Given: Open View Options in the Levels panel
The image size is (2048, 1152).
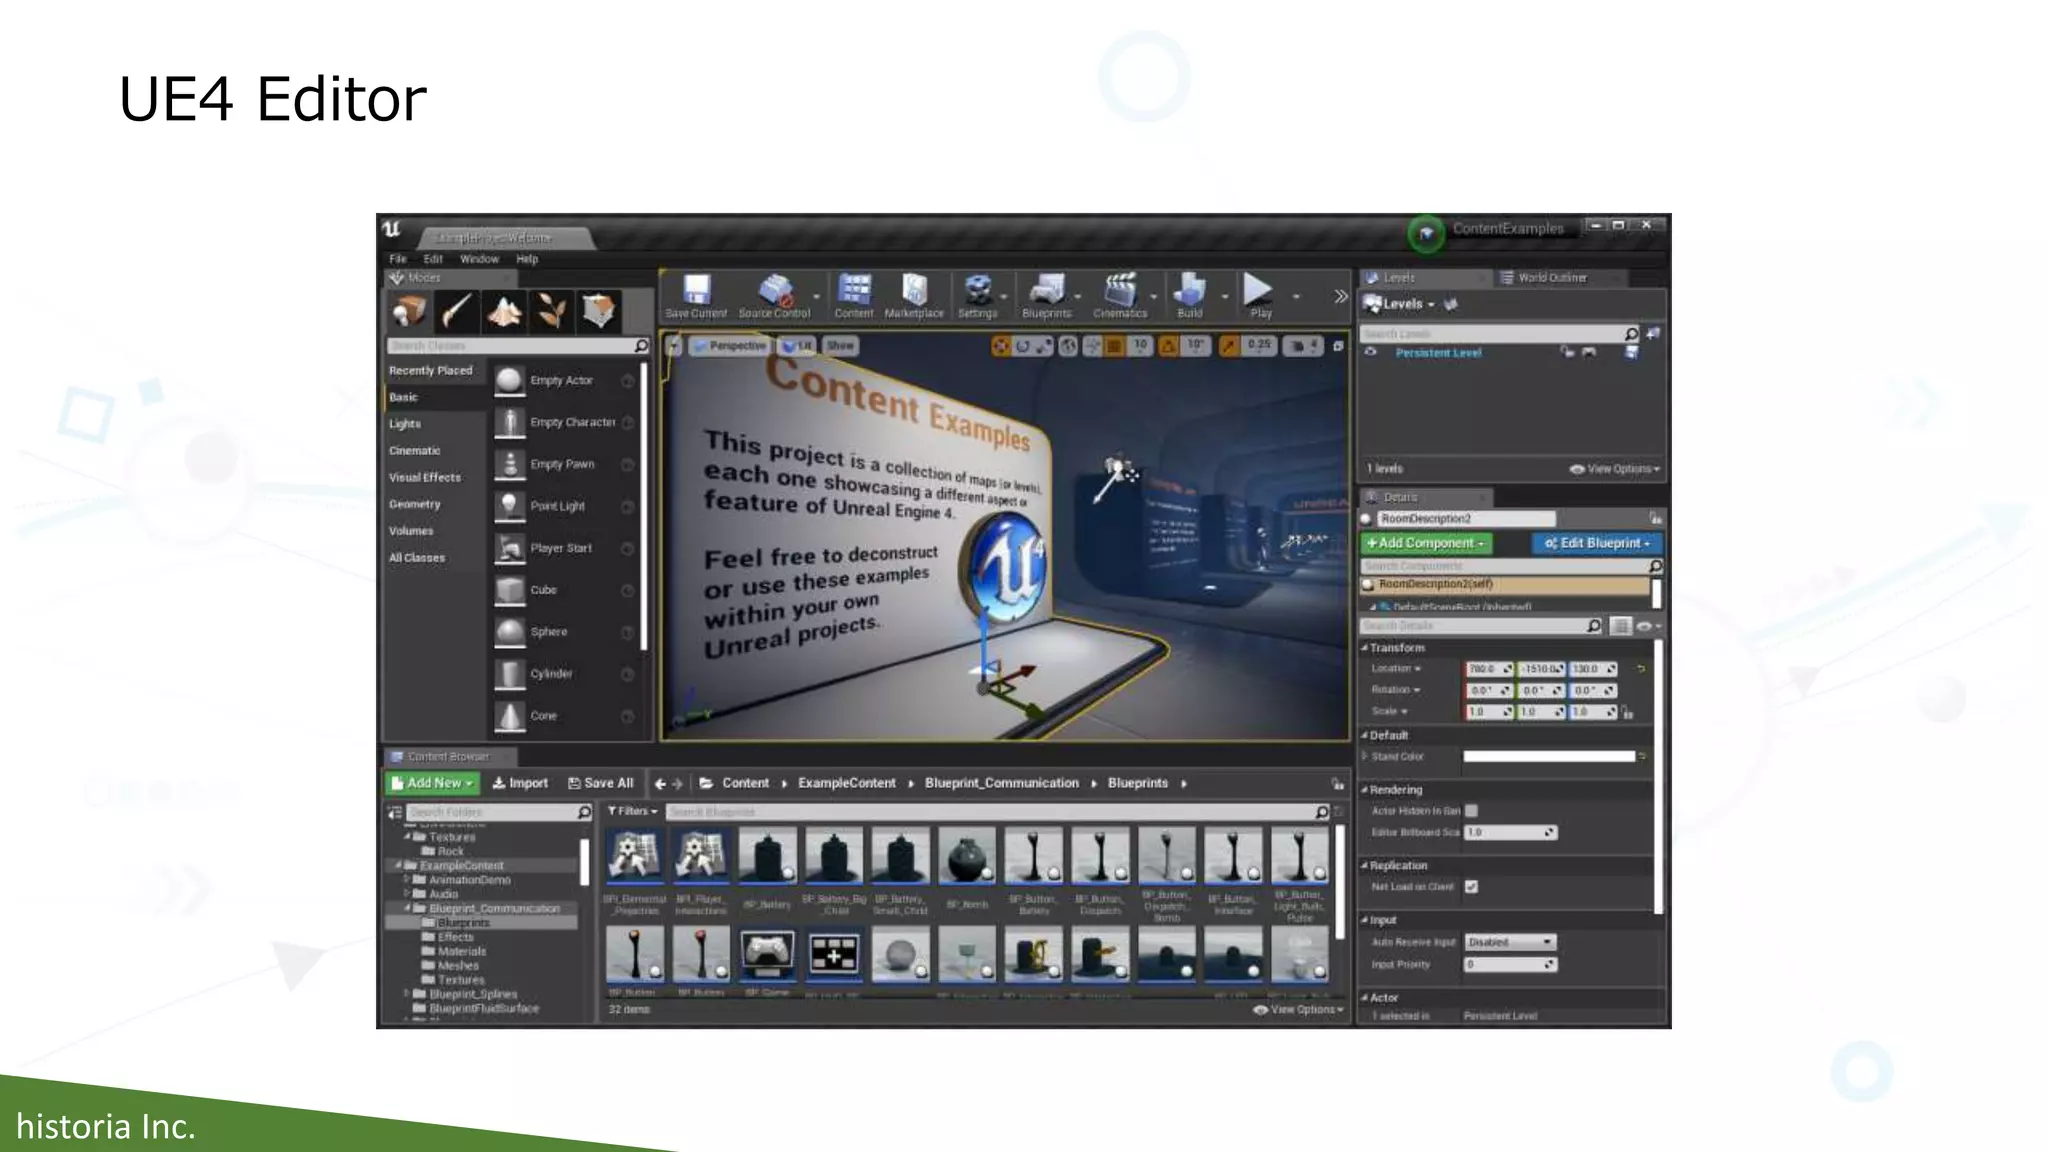Looking at the screenshot, I should pyautogui.click(x=1614, y=469).
